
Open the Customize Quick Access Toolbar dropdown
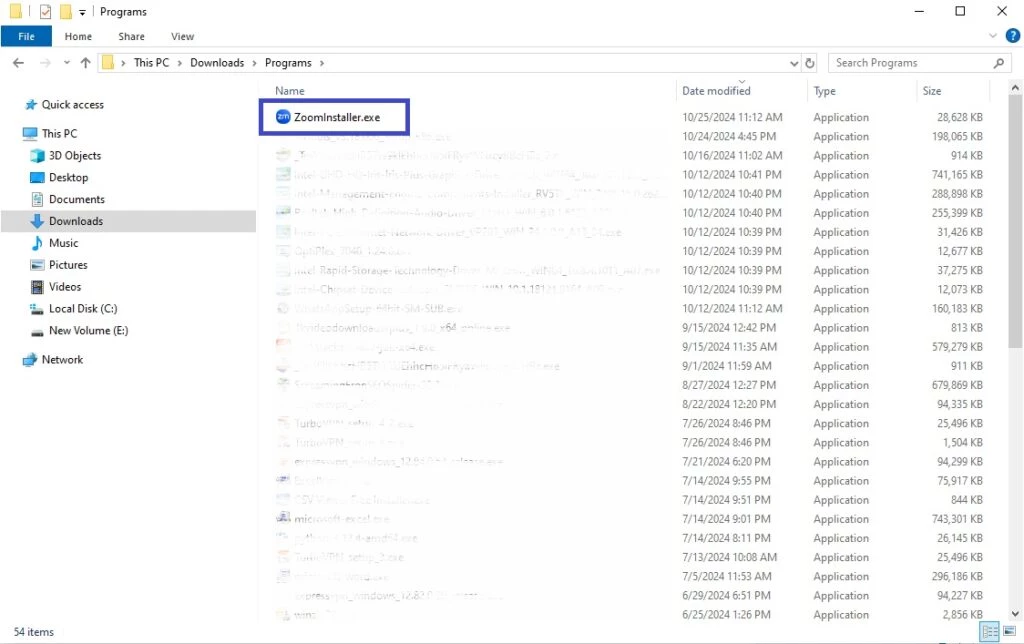(x=82, y=12)
